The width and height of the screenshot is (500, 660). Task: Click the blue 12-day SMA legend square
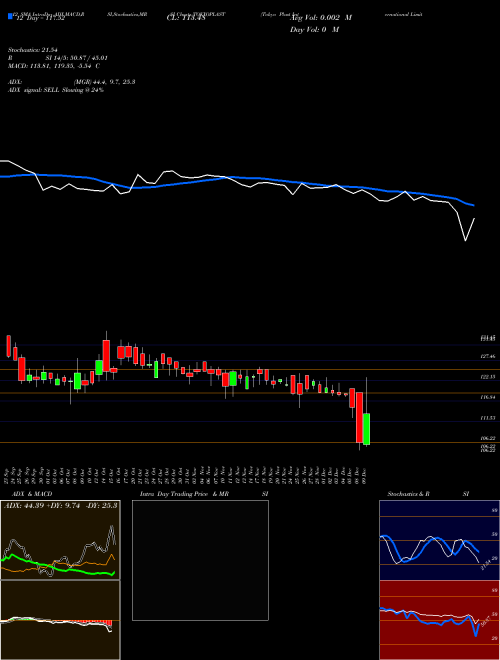pos(11,16)
